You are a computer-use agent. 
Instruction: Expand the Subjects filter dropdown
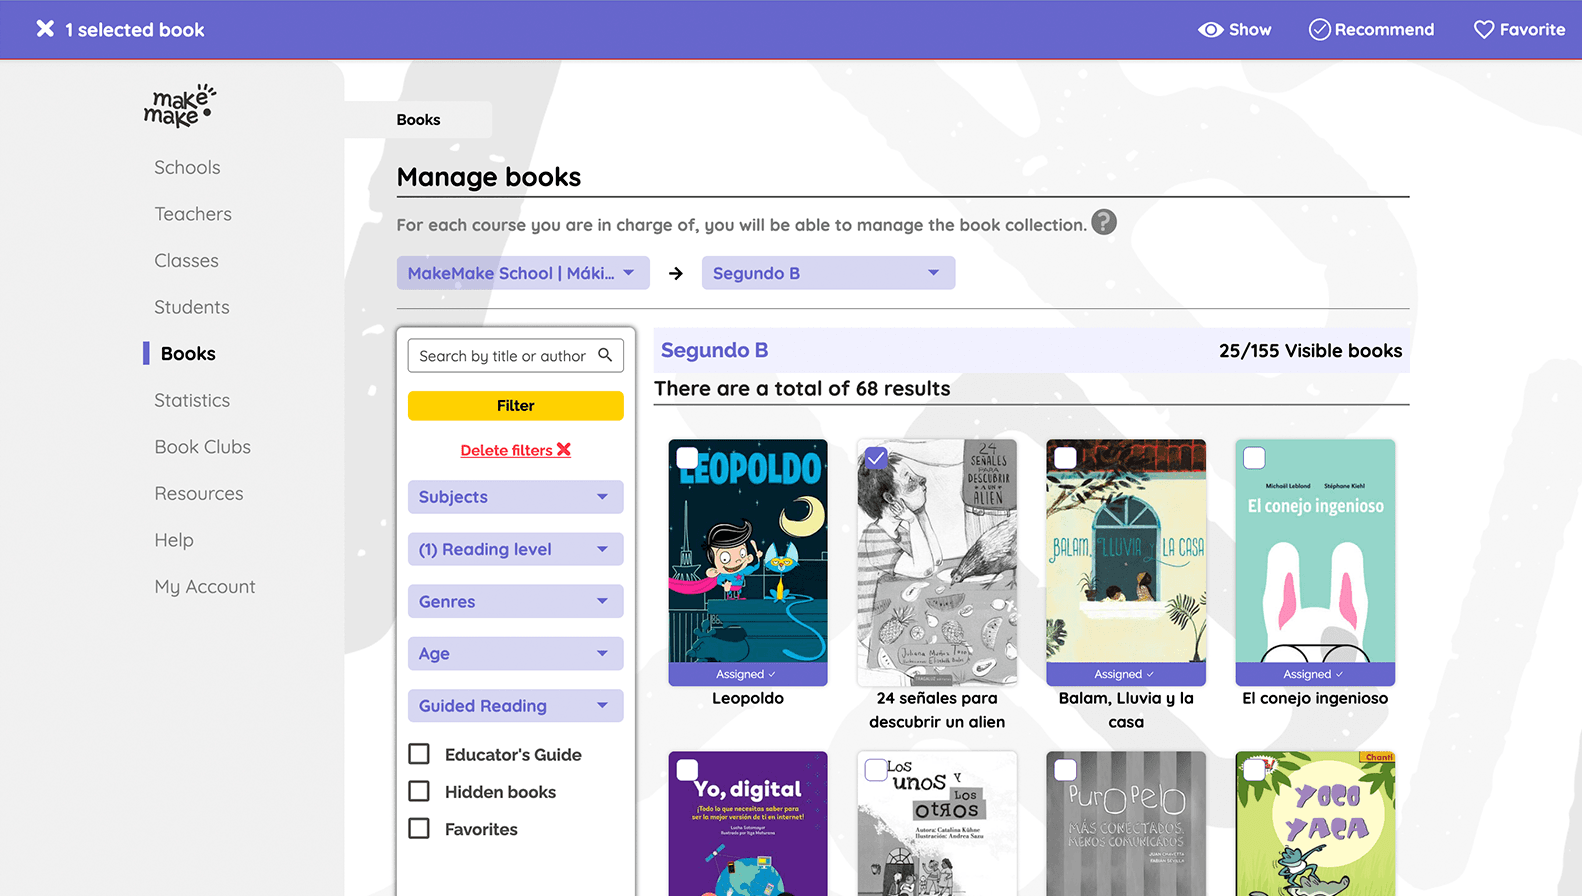click(x=515, y=497)
